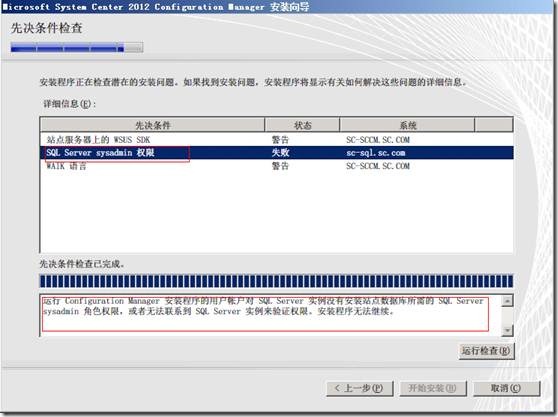Click the description box scroll up arrow

507,301
